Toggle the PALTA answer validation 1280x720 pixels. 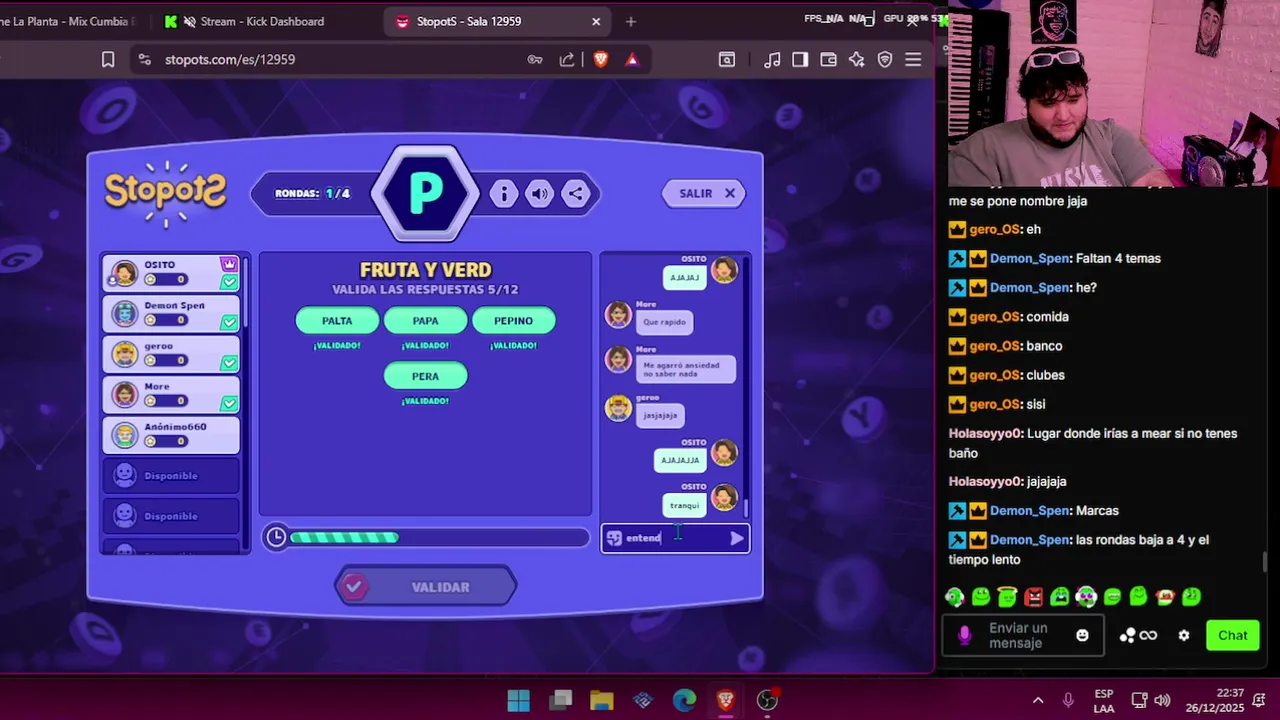coord(337,321)
